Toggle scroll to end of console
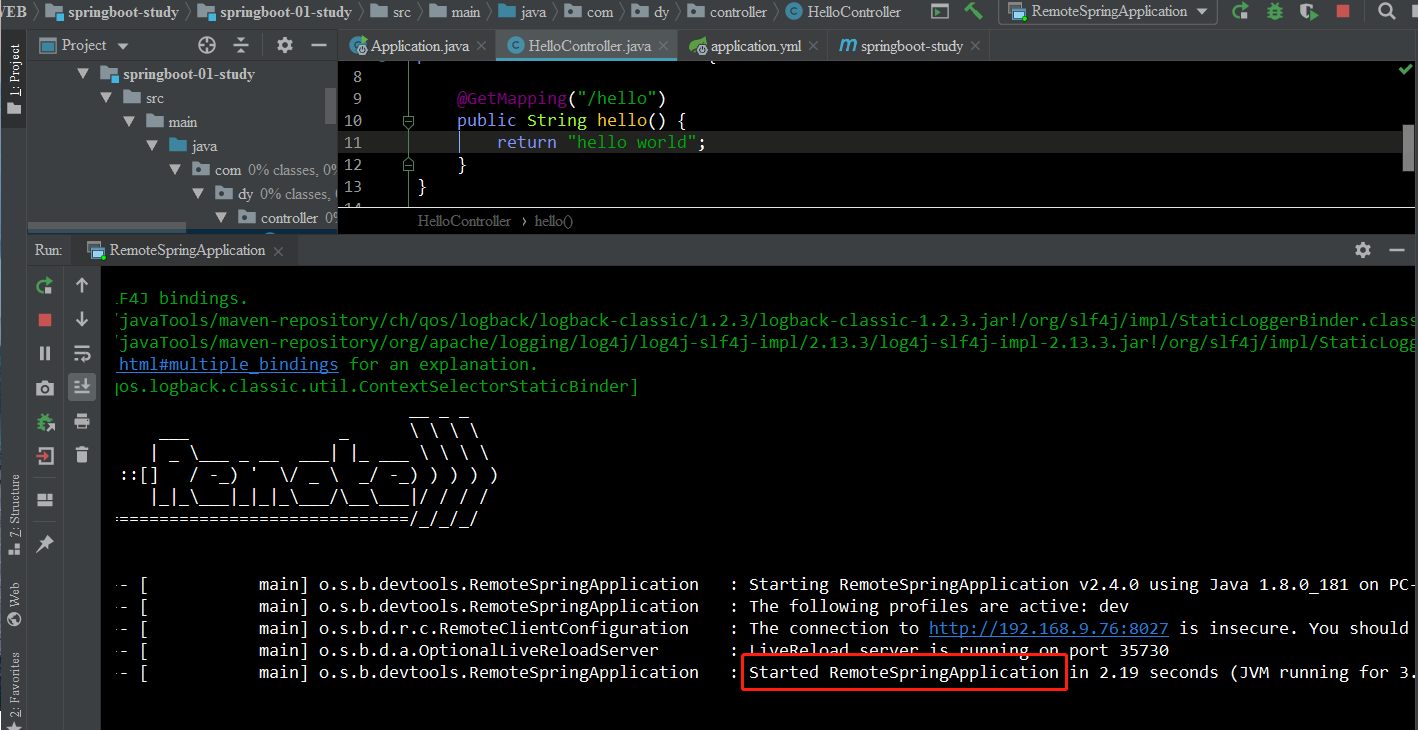Screen dimensions: 1418x730 tap(82, 387)
